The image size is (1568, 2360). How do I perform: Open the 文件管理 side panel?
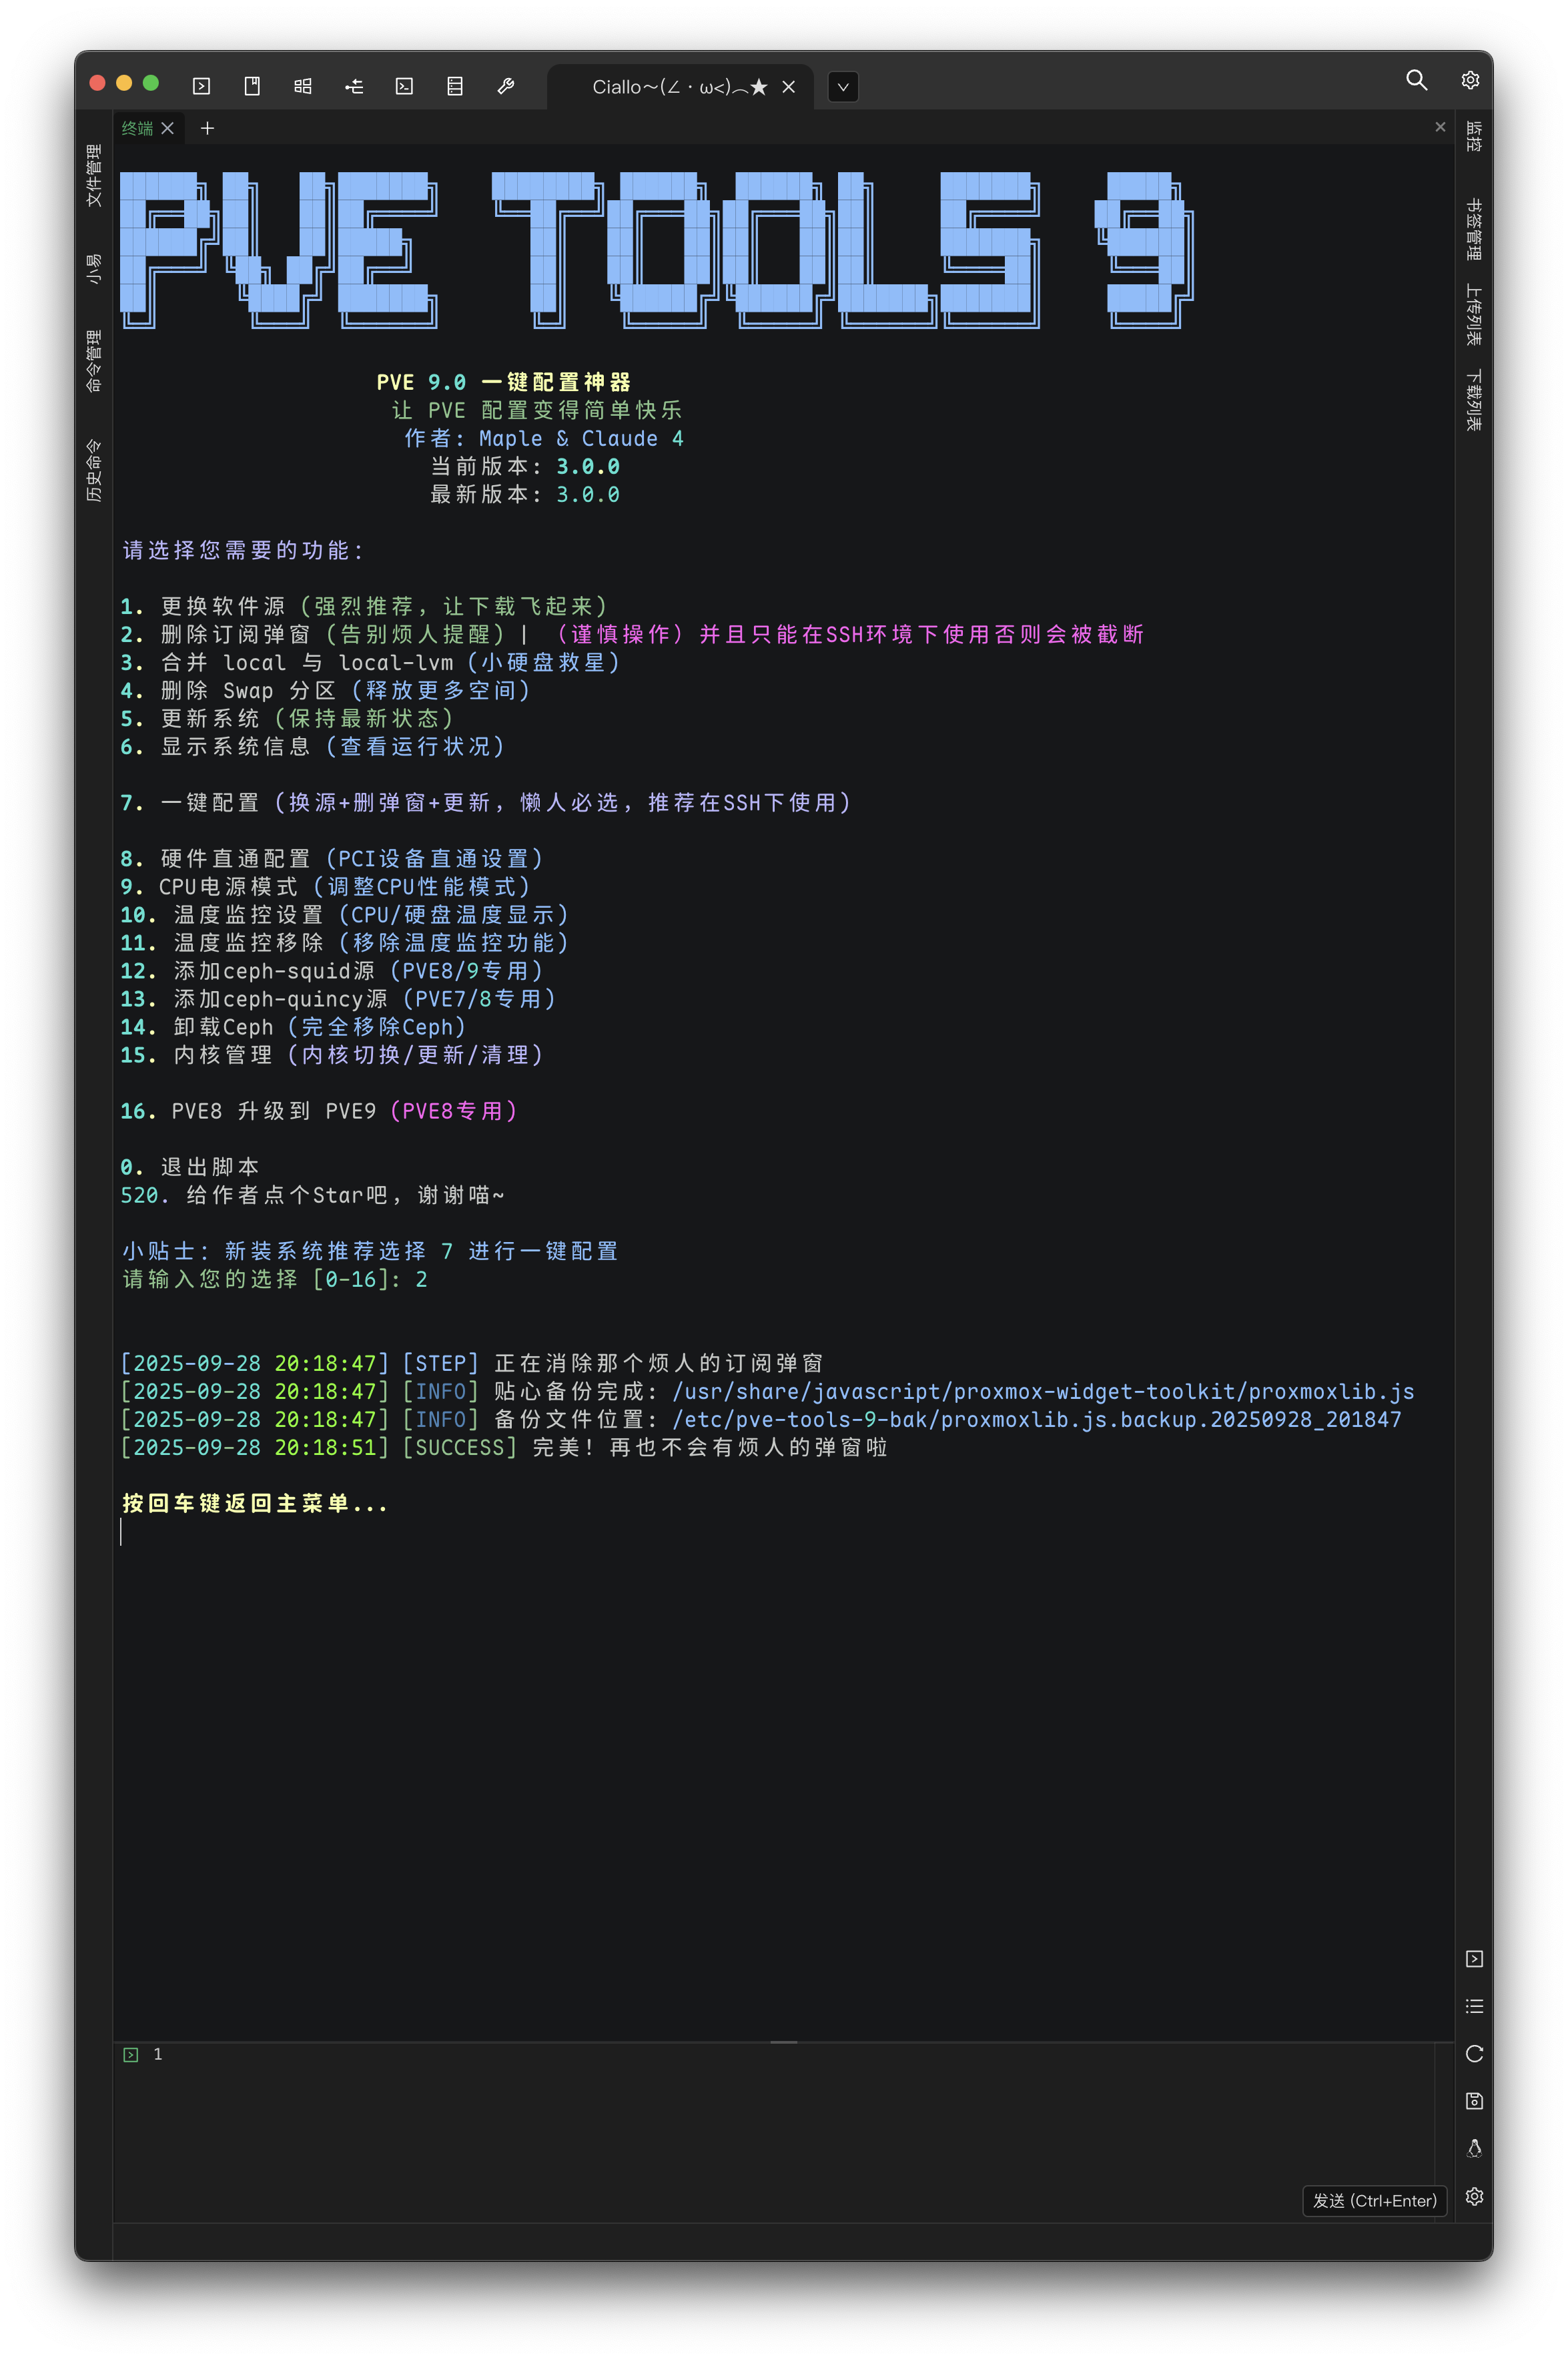[94, 175]
